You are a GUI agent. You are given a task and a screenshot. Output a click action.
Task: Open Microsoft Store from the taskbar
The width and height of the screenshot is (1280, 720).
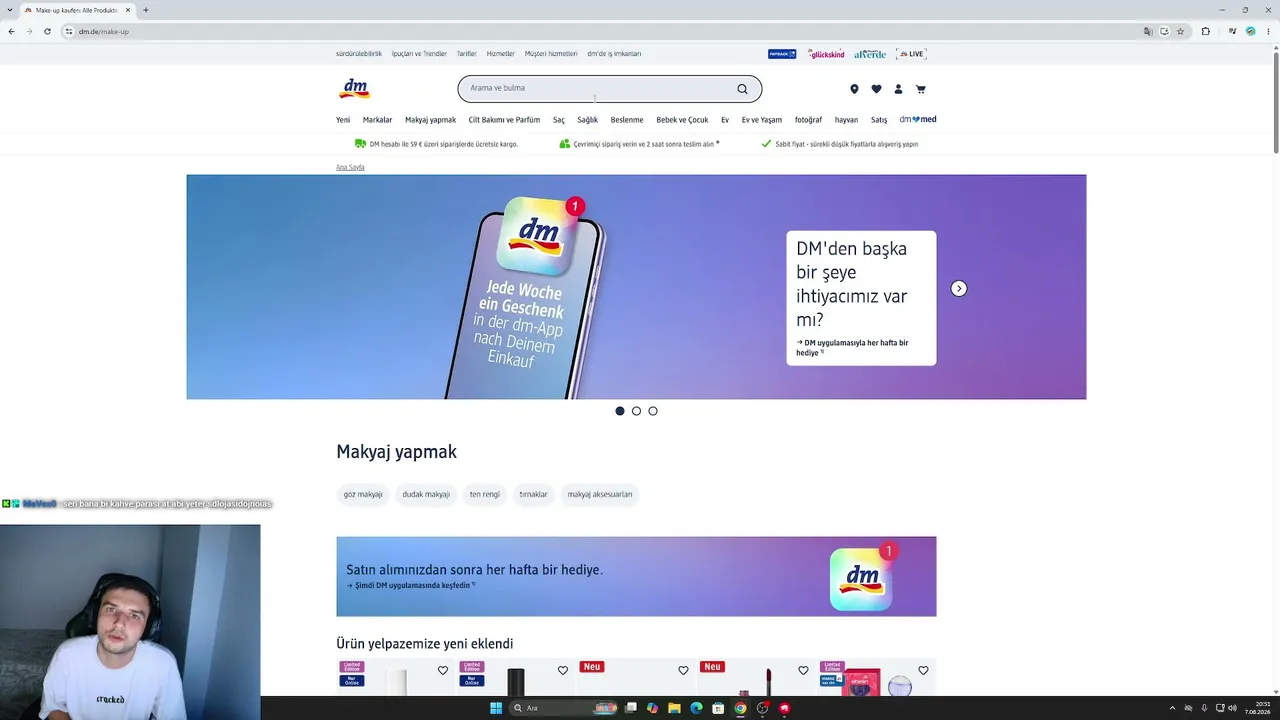718,708
